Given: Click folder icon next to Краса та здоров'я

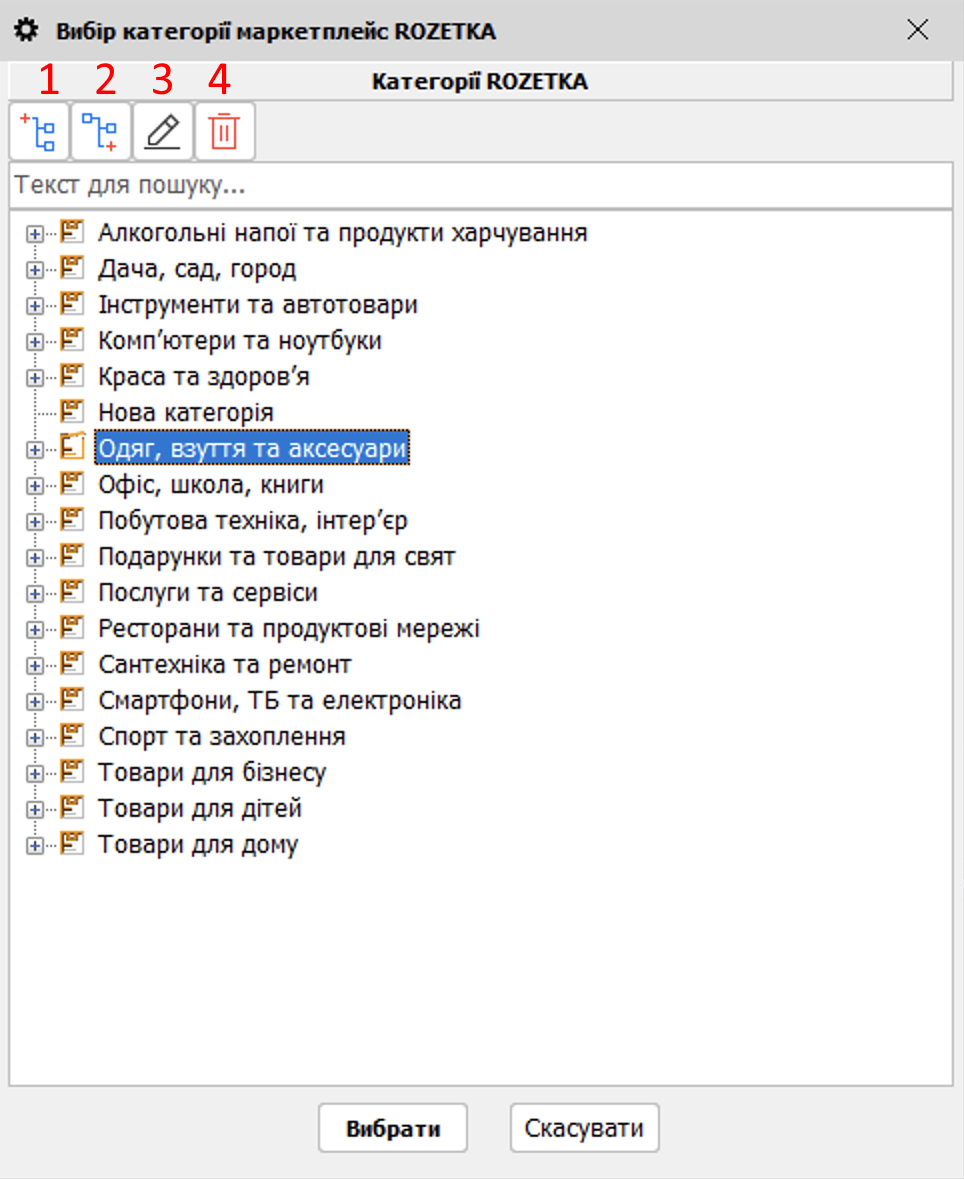Looking at the screenshot, I should click(72, 376).
